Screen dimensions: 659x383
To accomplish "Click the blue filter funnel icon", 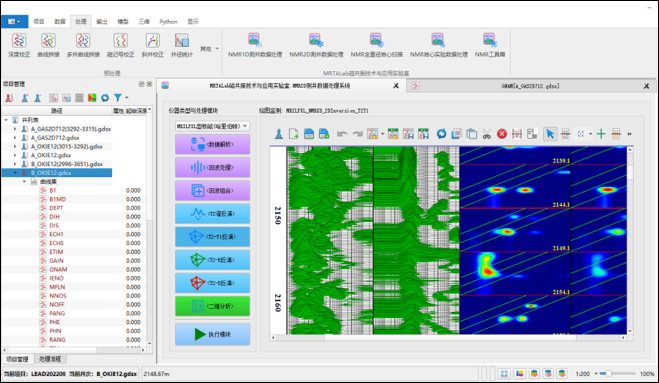I will [x=118, y=98].
